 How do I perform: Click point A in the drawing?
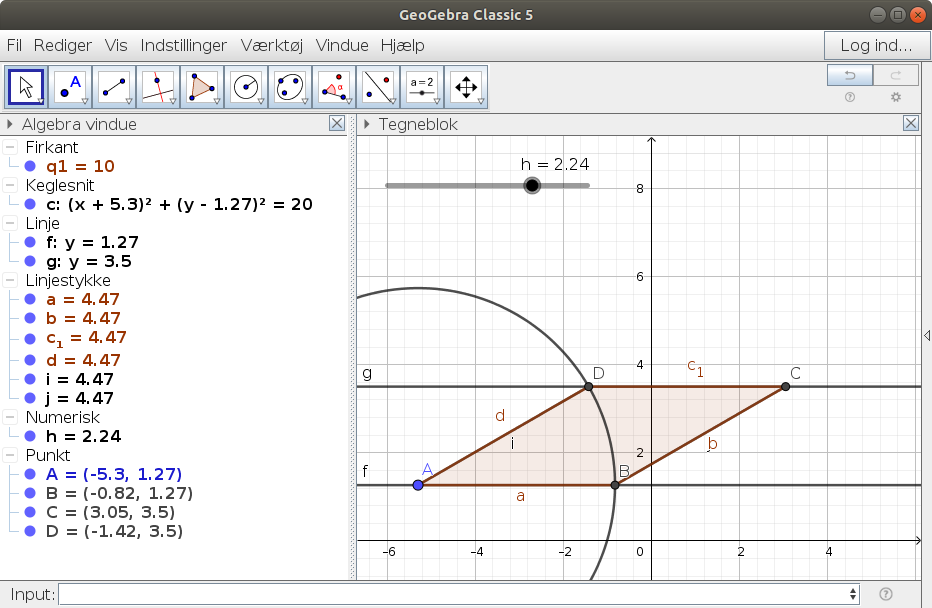pos(418,485)
